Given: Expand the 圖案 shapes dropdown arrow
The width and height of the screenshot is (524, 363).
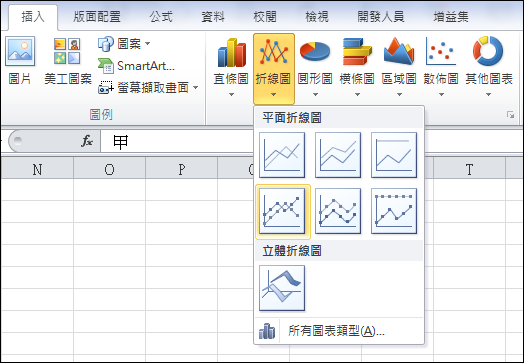Looking at the screenshot, I should [x=147, y=43].
